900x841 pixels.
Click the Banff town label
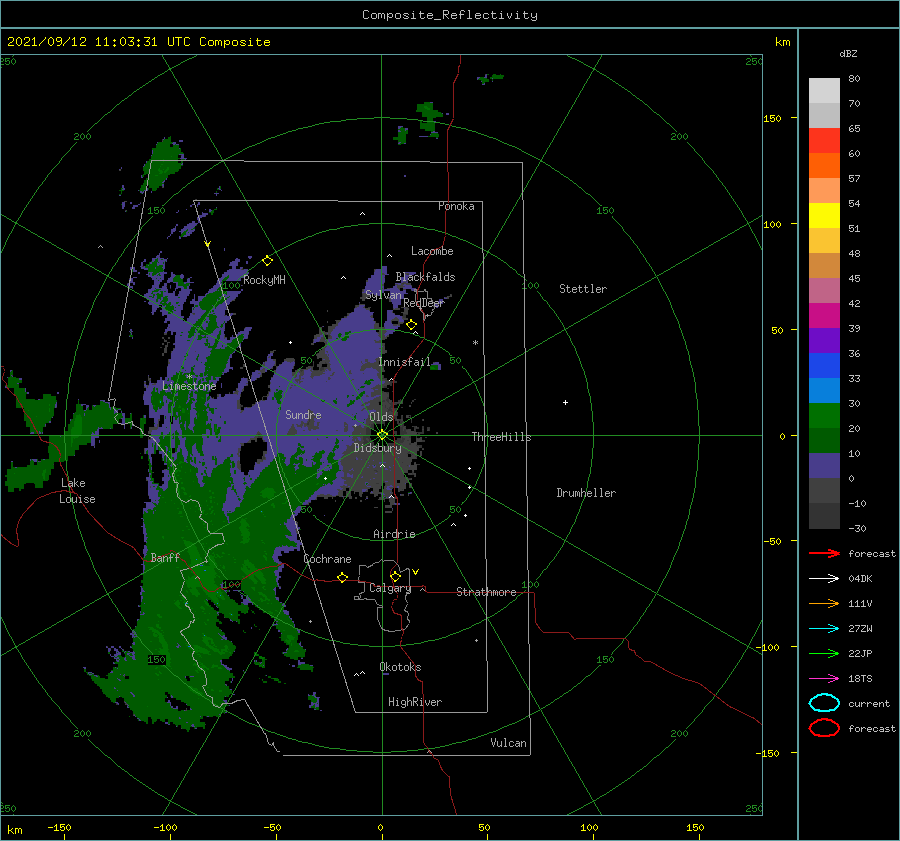pos(165,557)
